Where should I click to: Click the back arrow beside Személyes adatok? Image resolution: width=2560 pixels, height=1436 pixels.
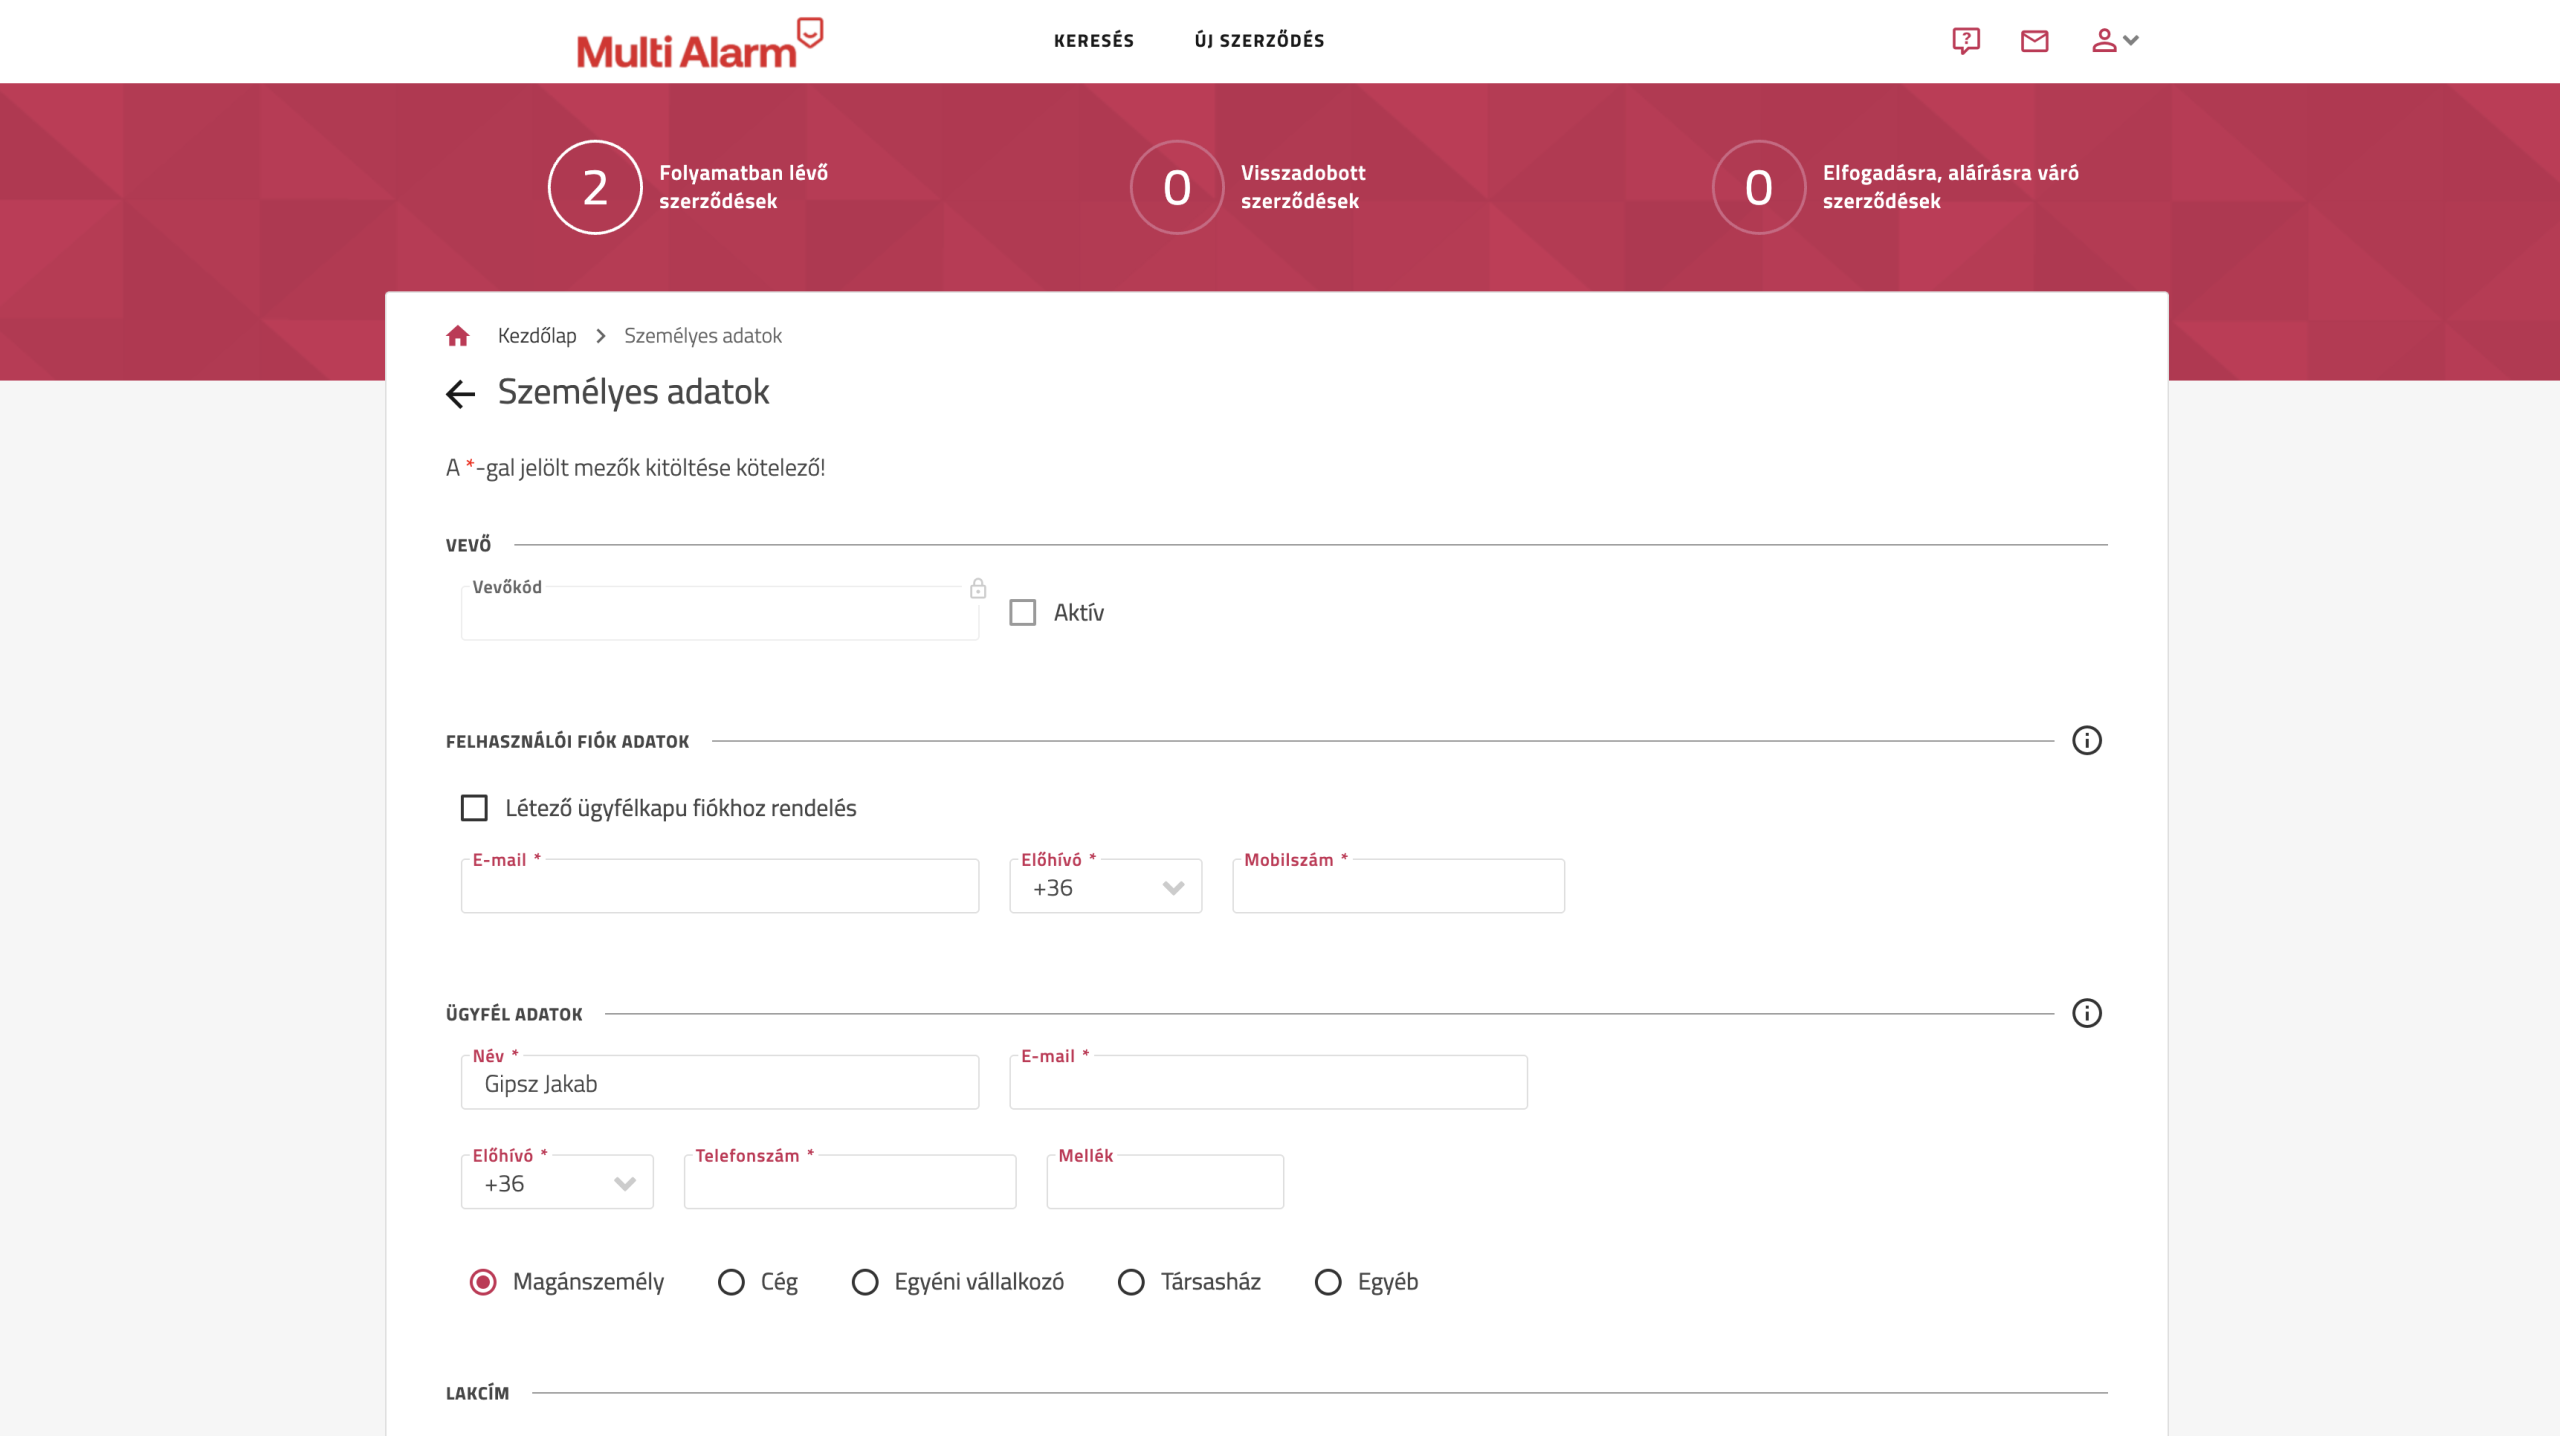[460, 394]
